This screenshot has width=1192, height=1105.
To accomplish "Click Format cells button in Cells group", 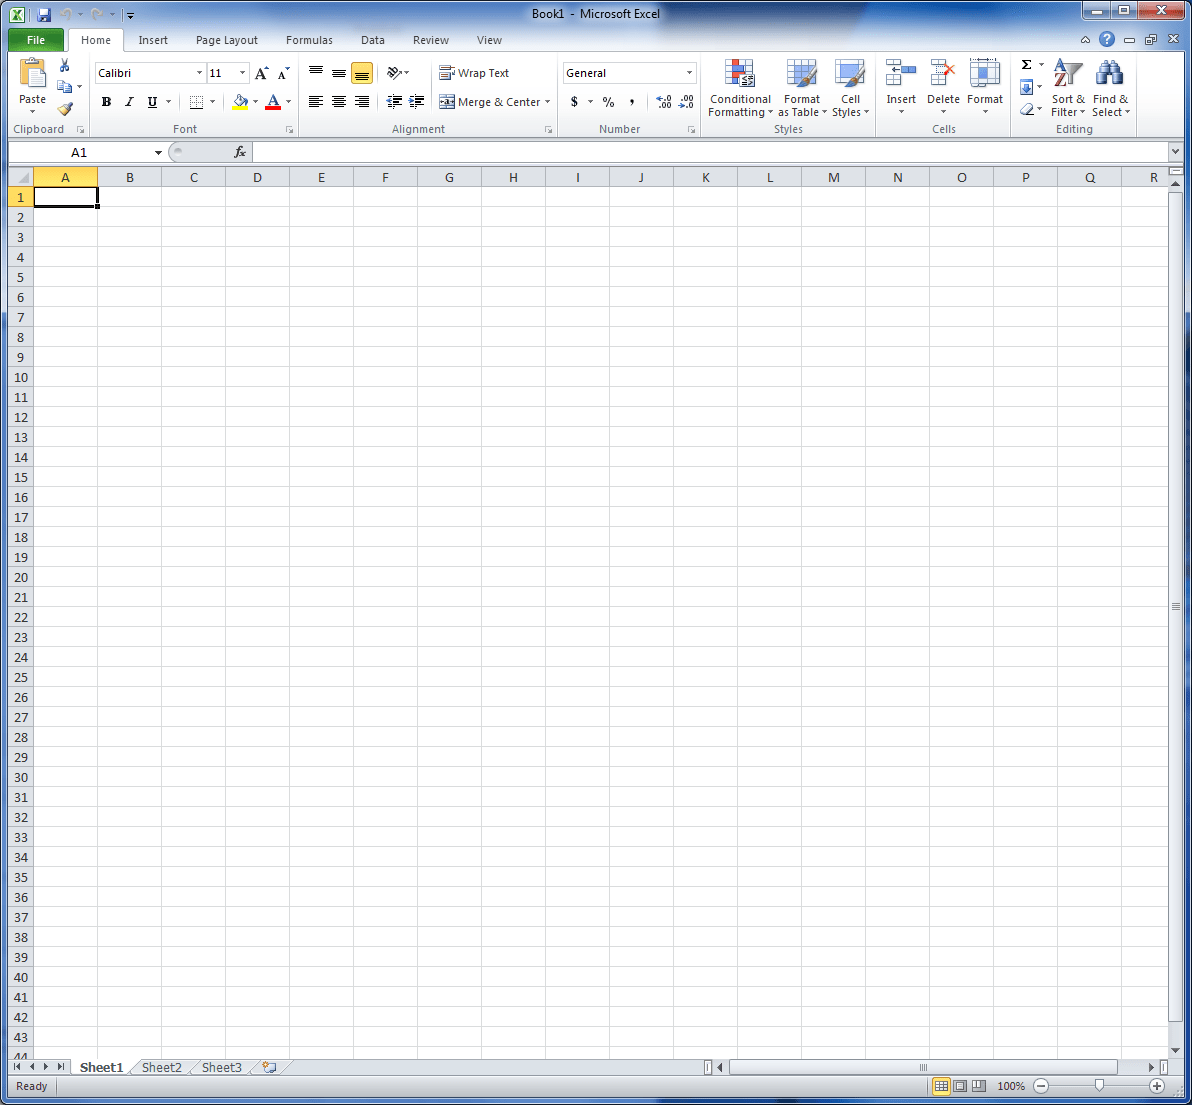I will pyautogui.click(x=985, y=87).
